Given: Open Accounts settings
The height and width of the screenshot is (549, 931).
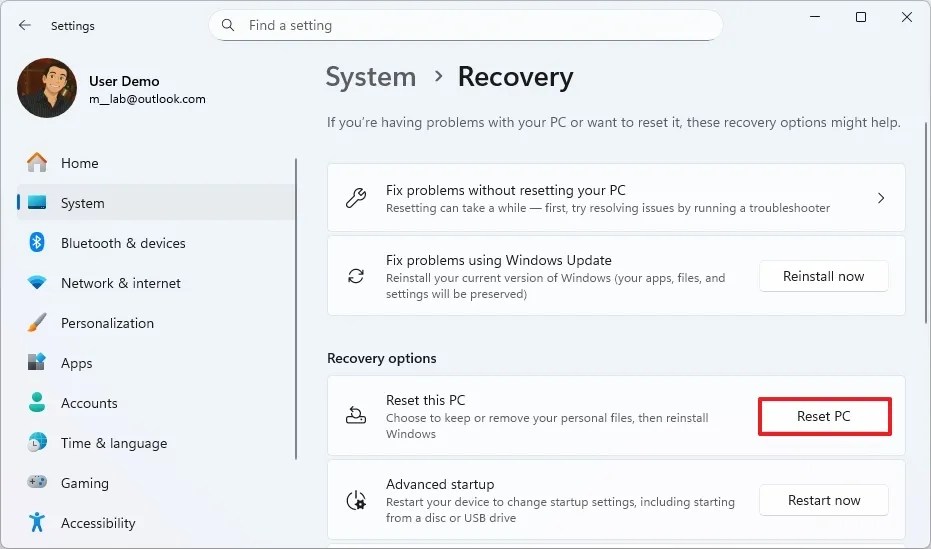Looking at the screenshot, I should pyautogui.click(x=156, y=402).
